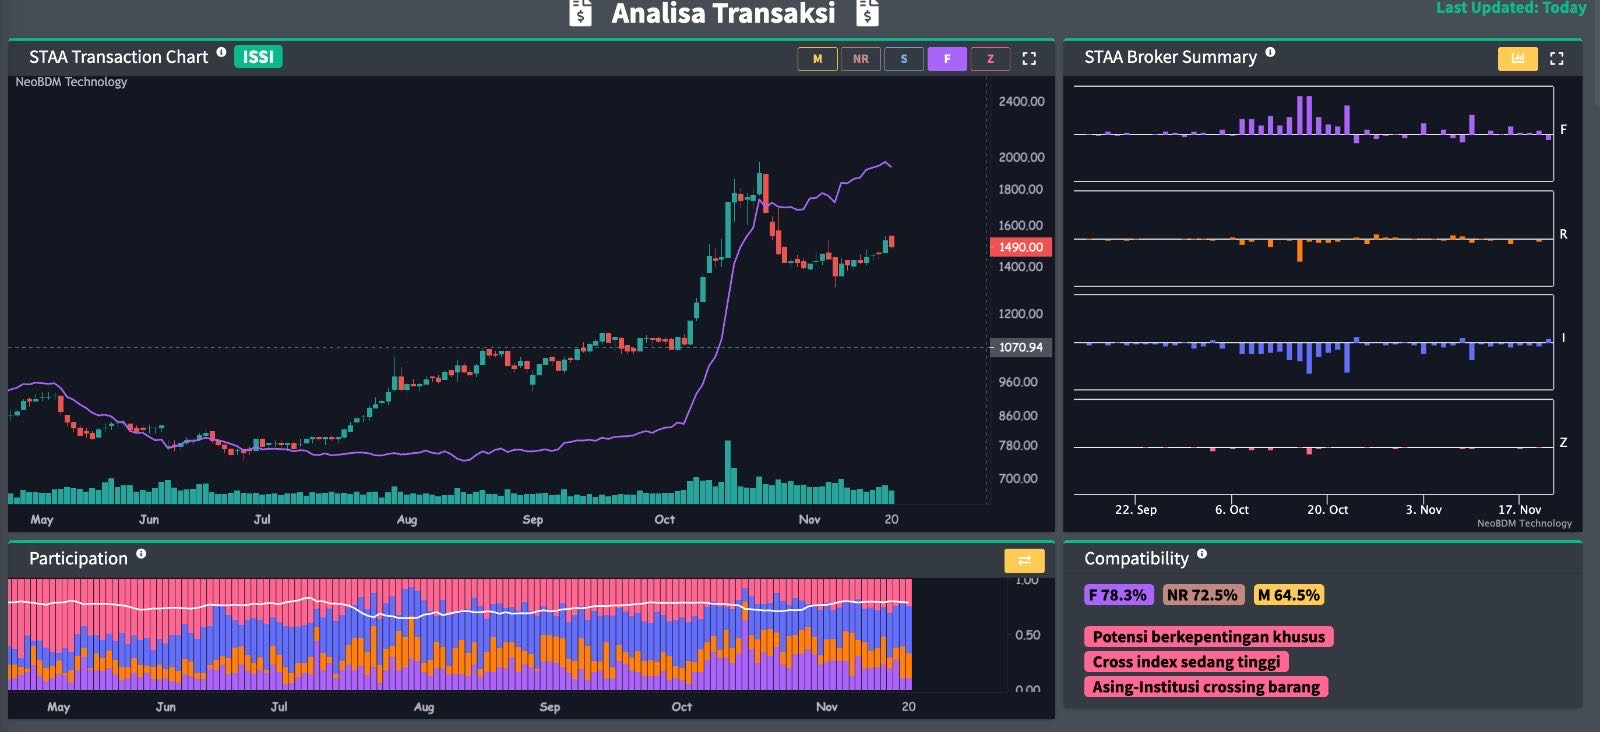Click the 0.50 label on Participation axis
Image resolution: width=1600 pixels, height=732 pixels.
coord(1027,635)
